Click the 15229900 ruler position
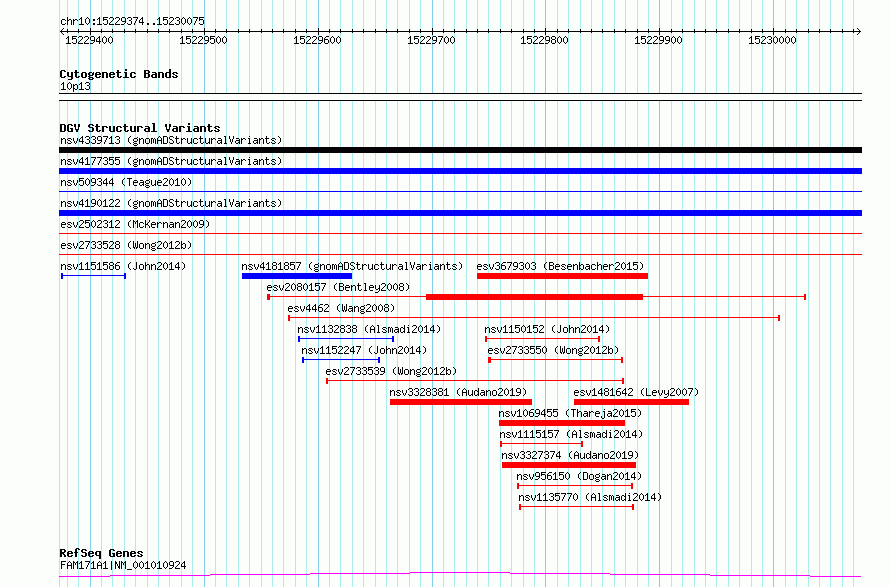The height and width of the screenshot is (587, 890). click(658, 40)
